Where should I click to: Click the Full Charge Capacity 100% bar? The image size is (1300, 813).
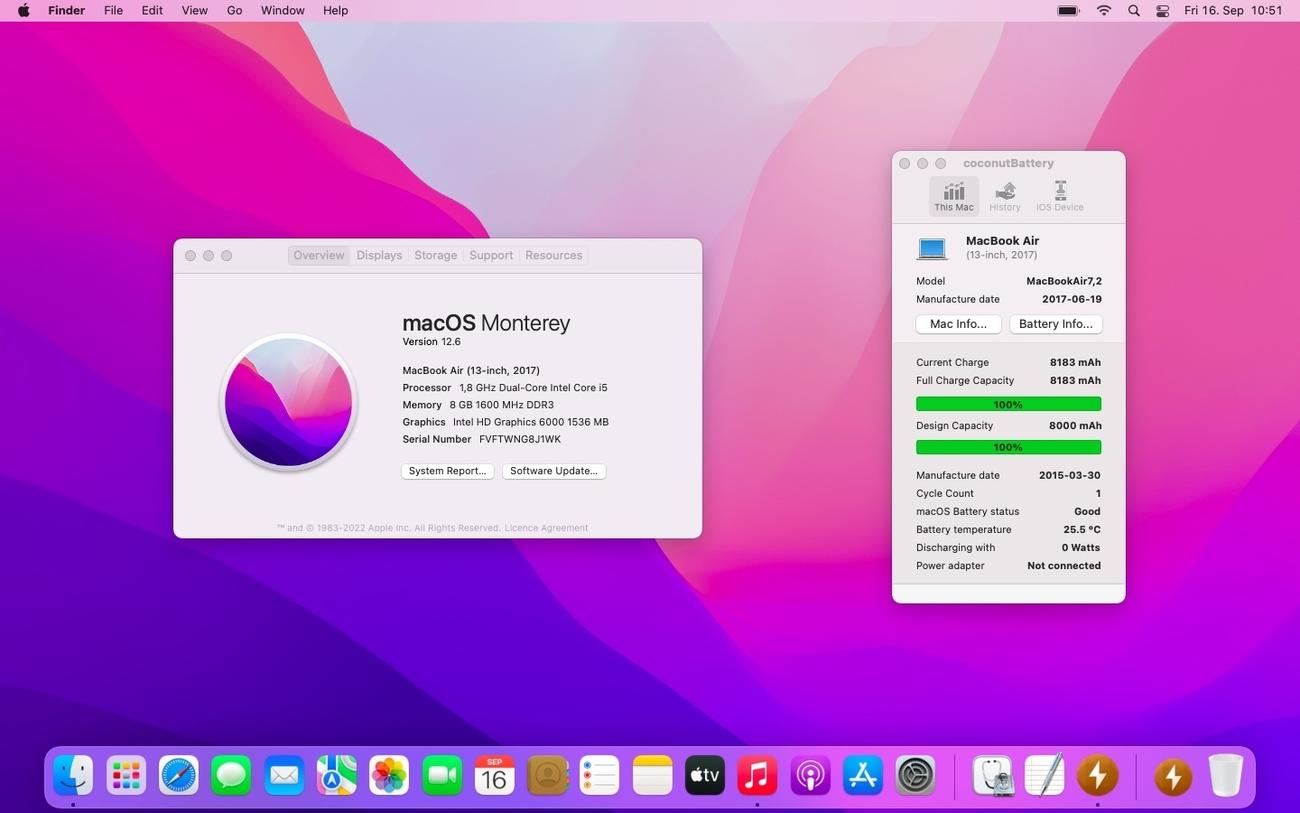point(1008,404)
